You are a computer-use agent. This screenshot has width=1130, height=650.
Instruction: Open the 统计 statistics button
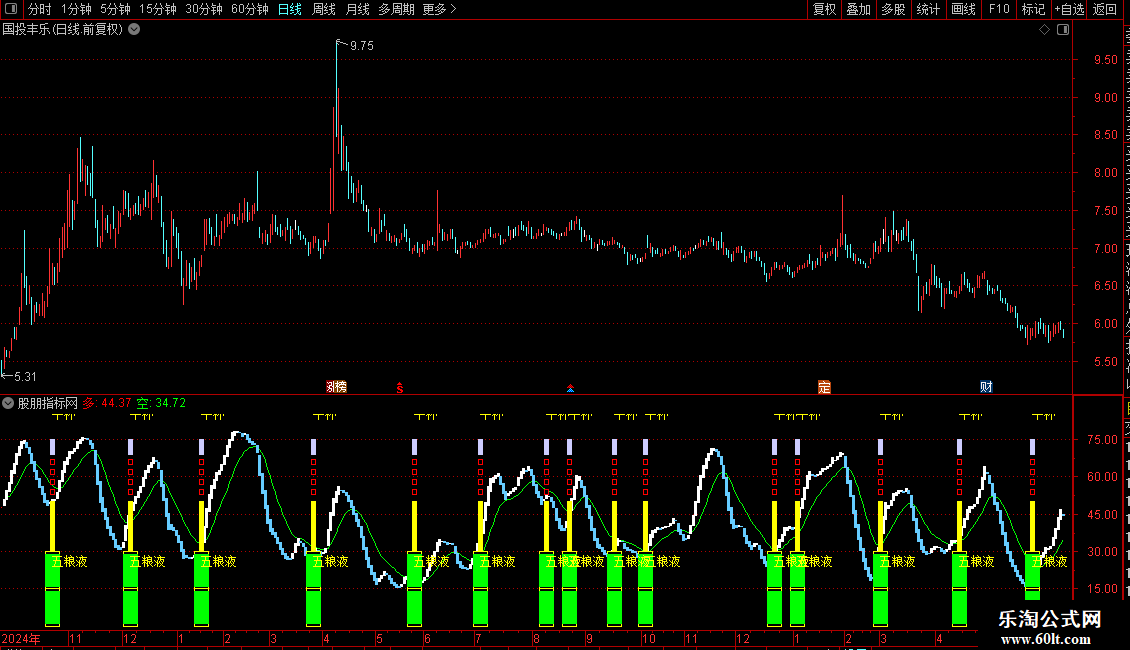928,9
